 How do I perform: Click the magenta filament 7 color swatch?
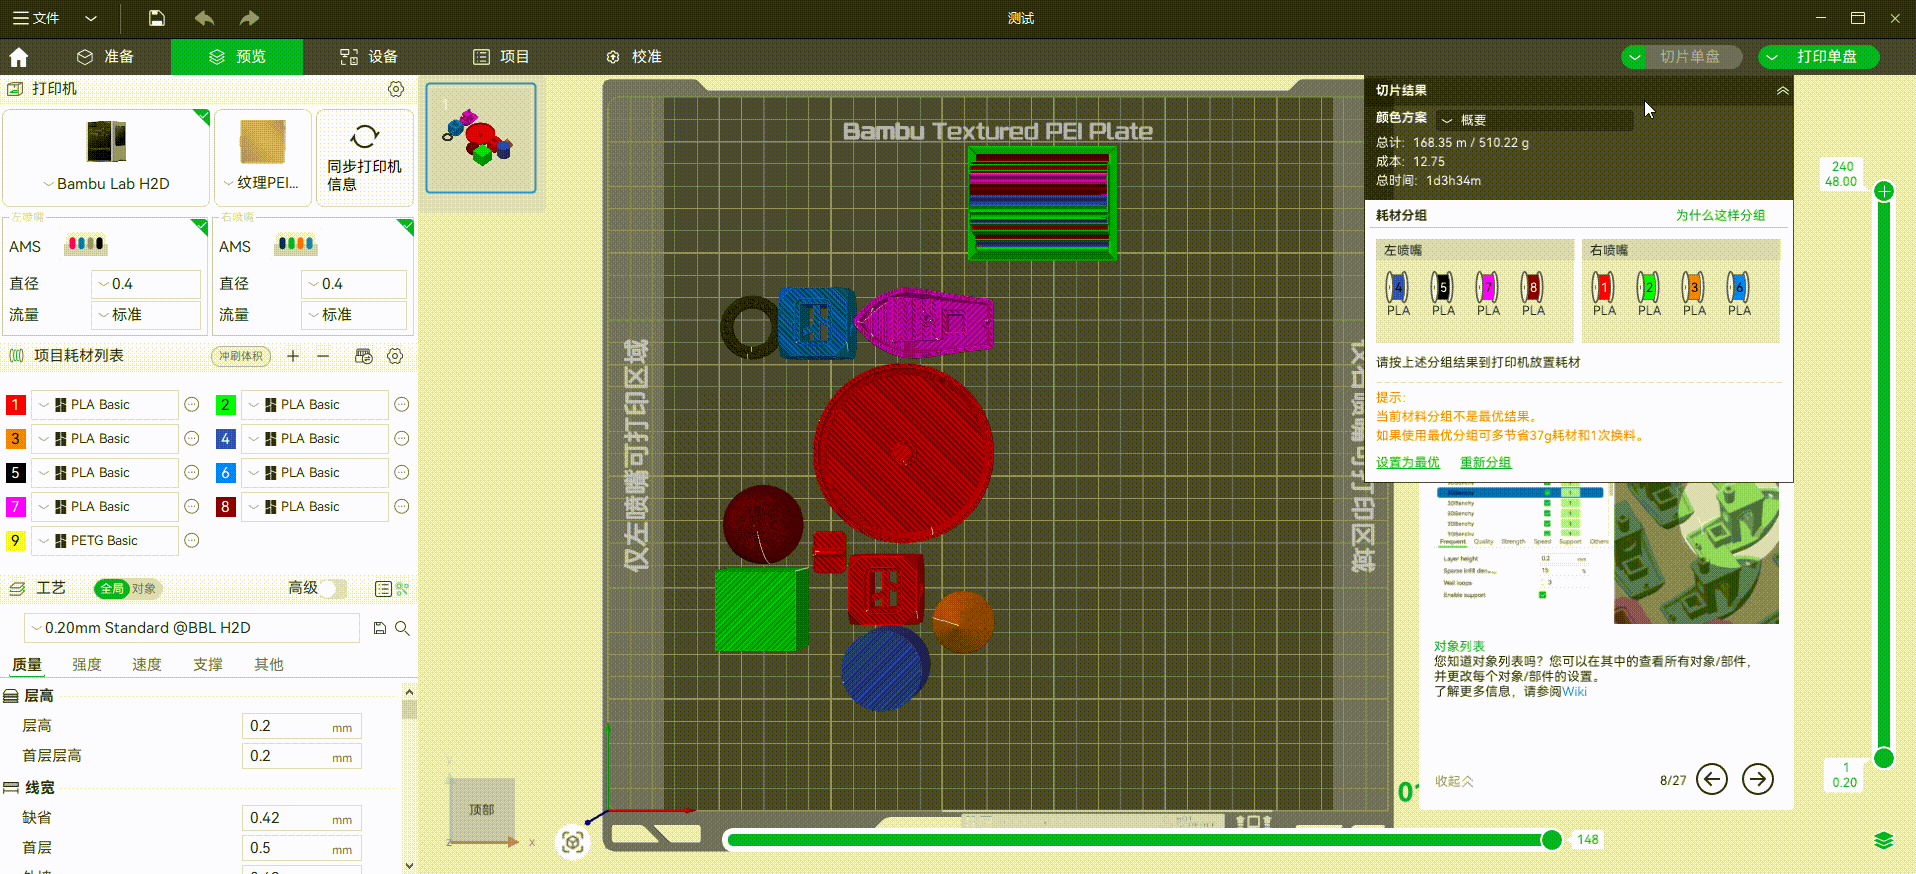(x=16, y=507)
